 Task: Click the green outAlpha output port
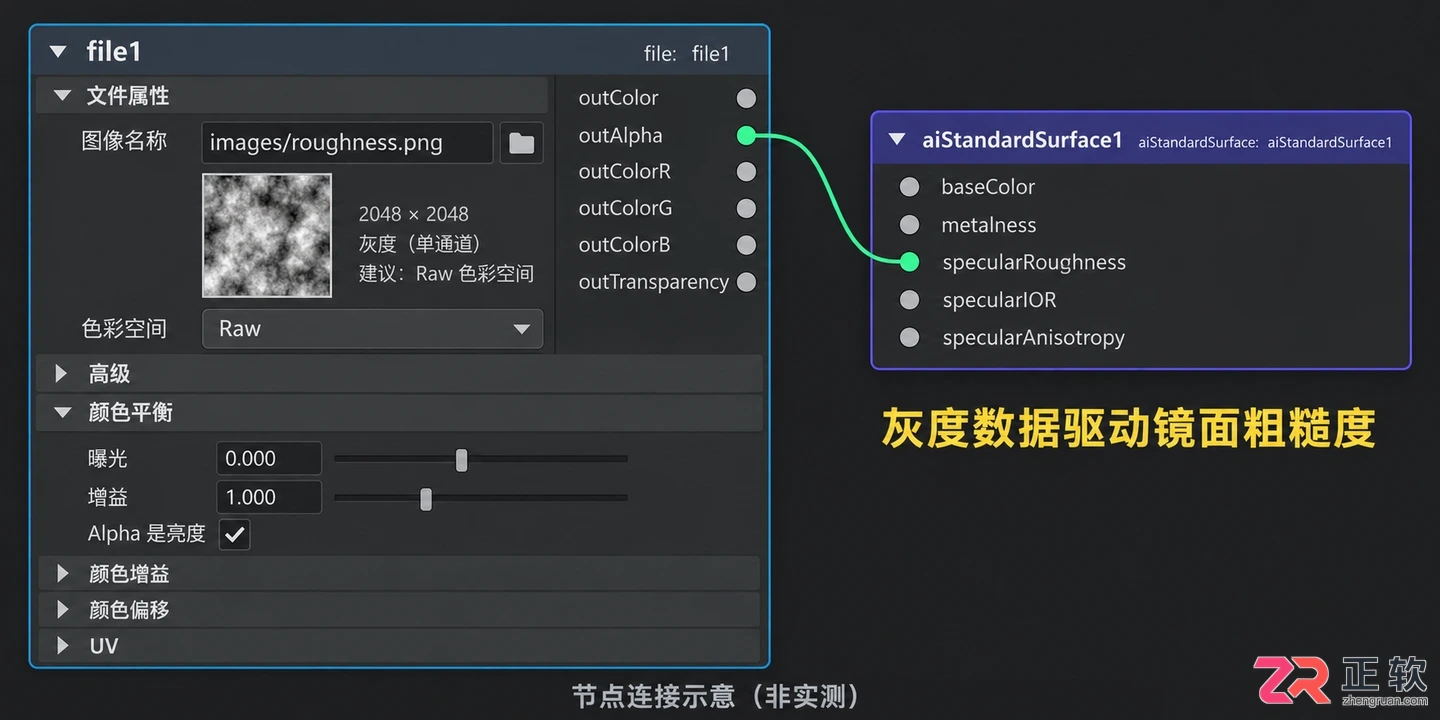746,135
